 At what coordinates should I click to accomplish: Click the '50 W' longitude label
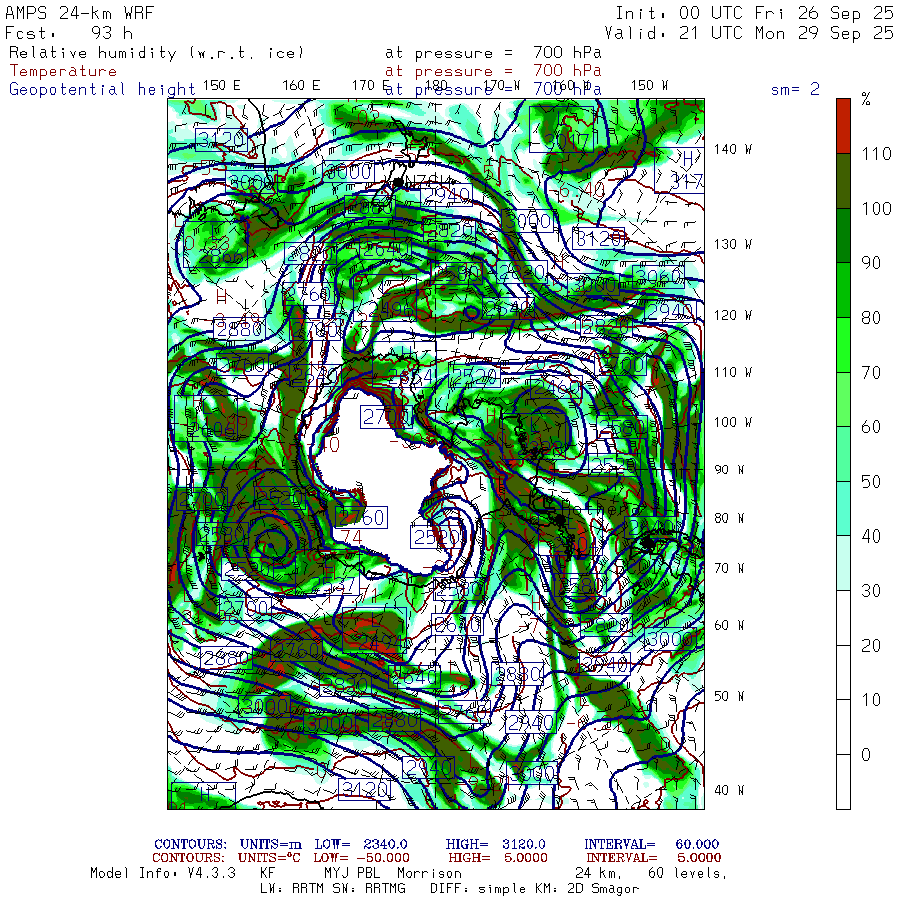[729, 696]
